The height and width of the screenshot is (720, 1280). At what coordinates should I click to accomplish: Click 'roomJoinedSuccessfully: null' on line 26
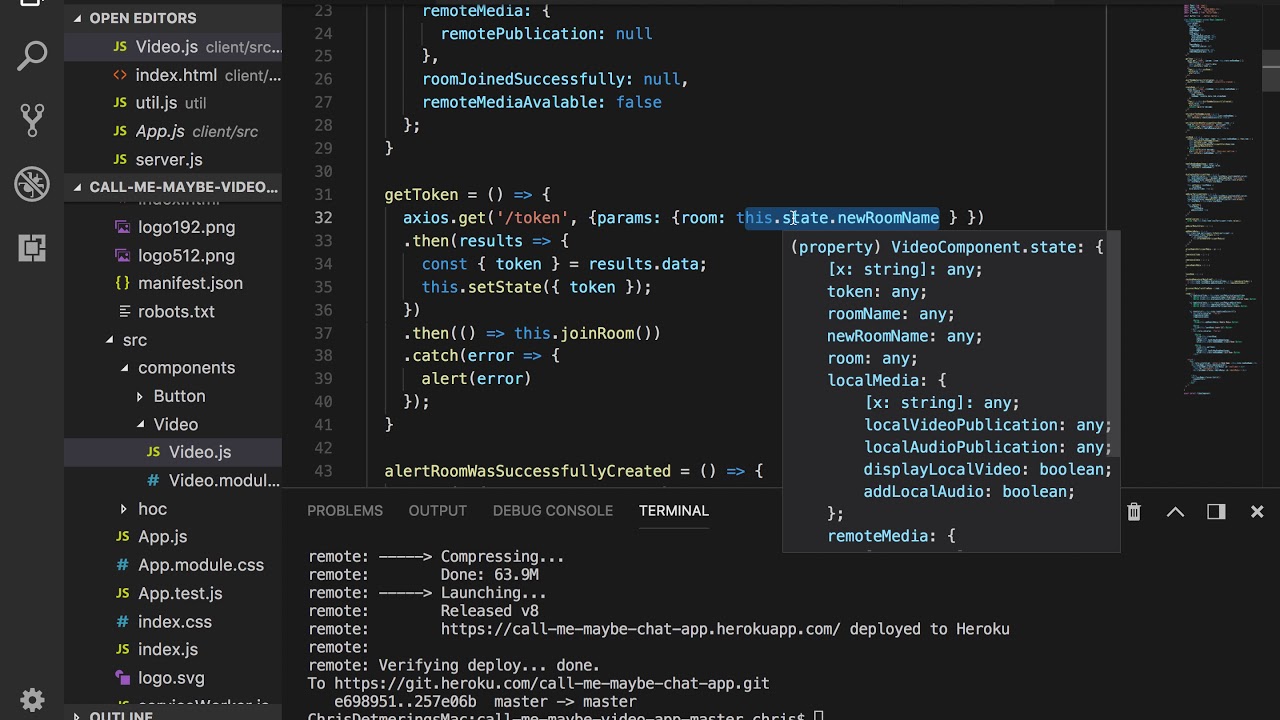[x=552, y=79]
